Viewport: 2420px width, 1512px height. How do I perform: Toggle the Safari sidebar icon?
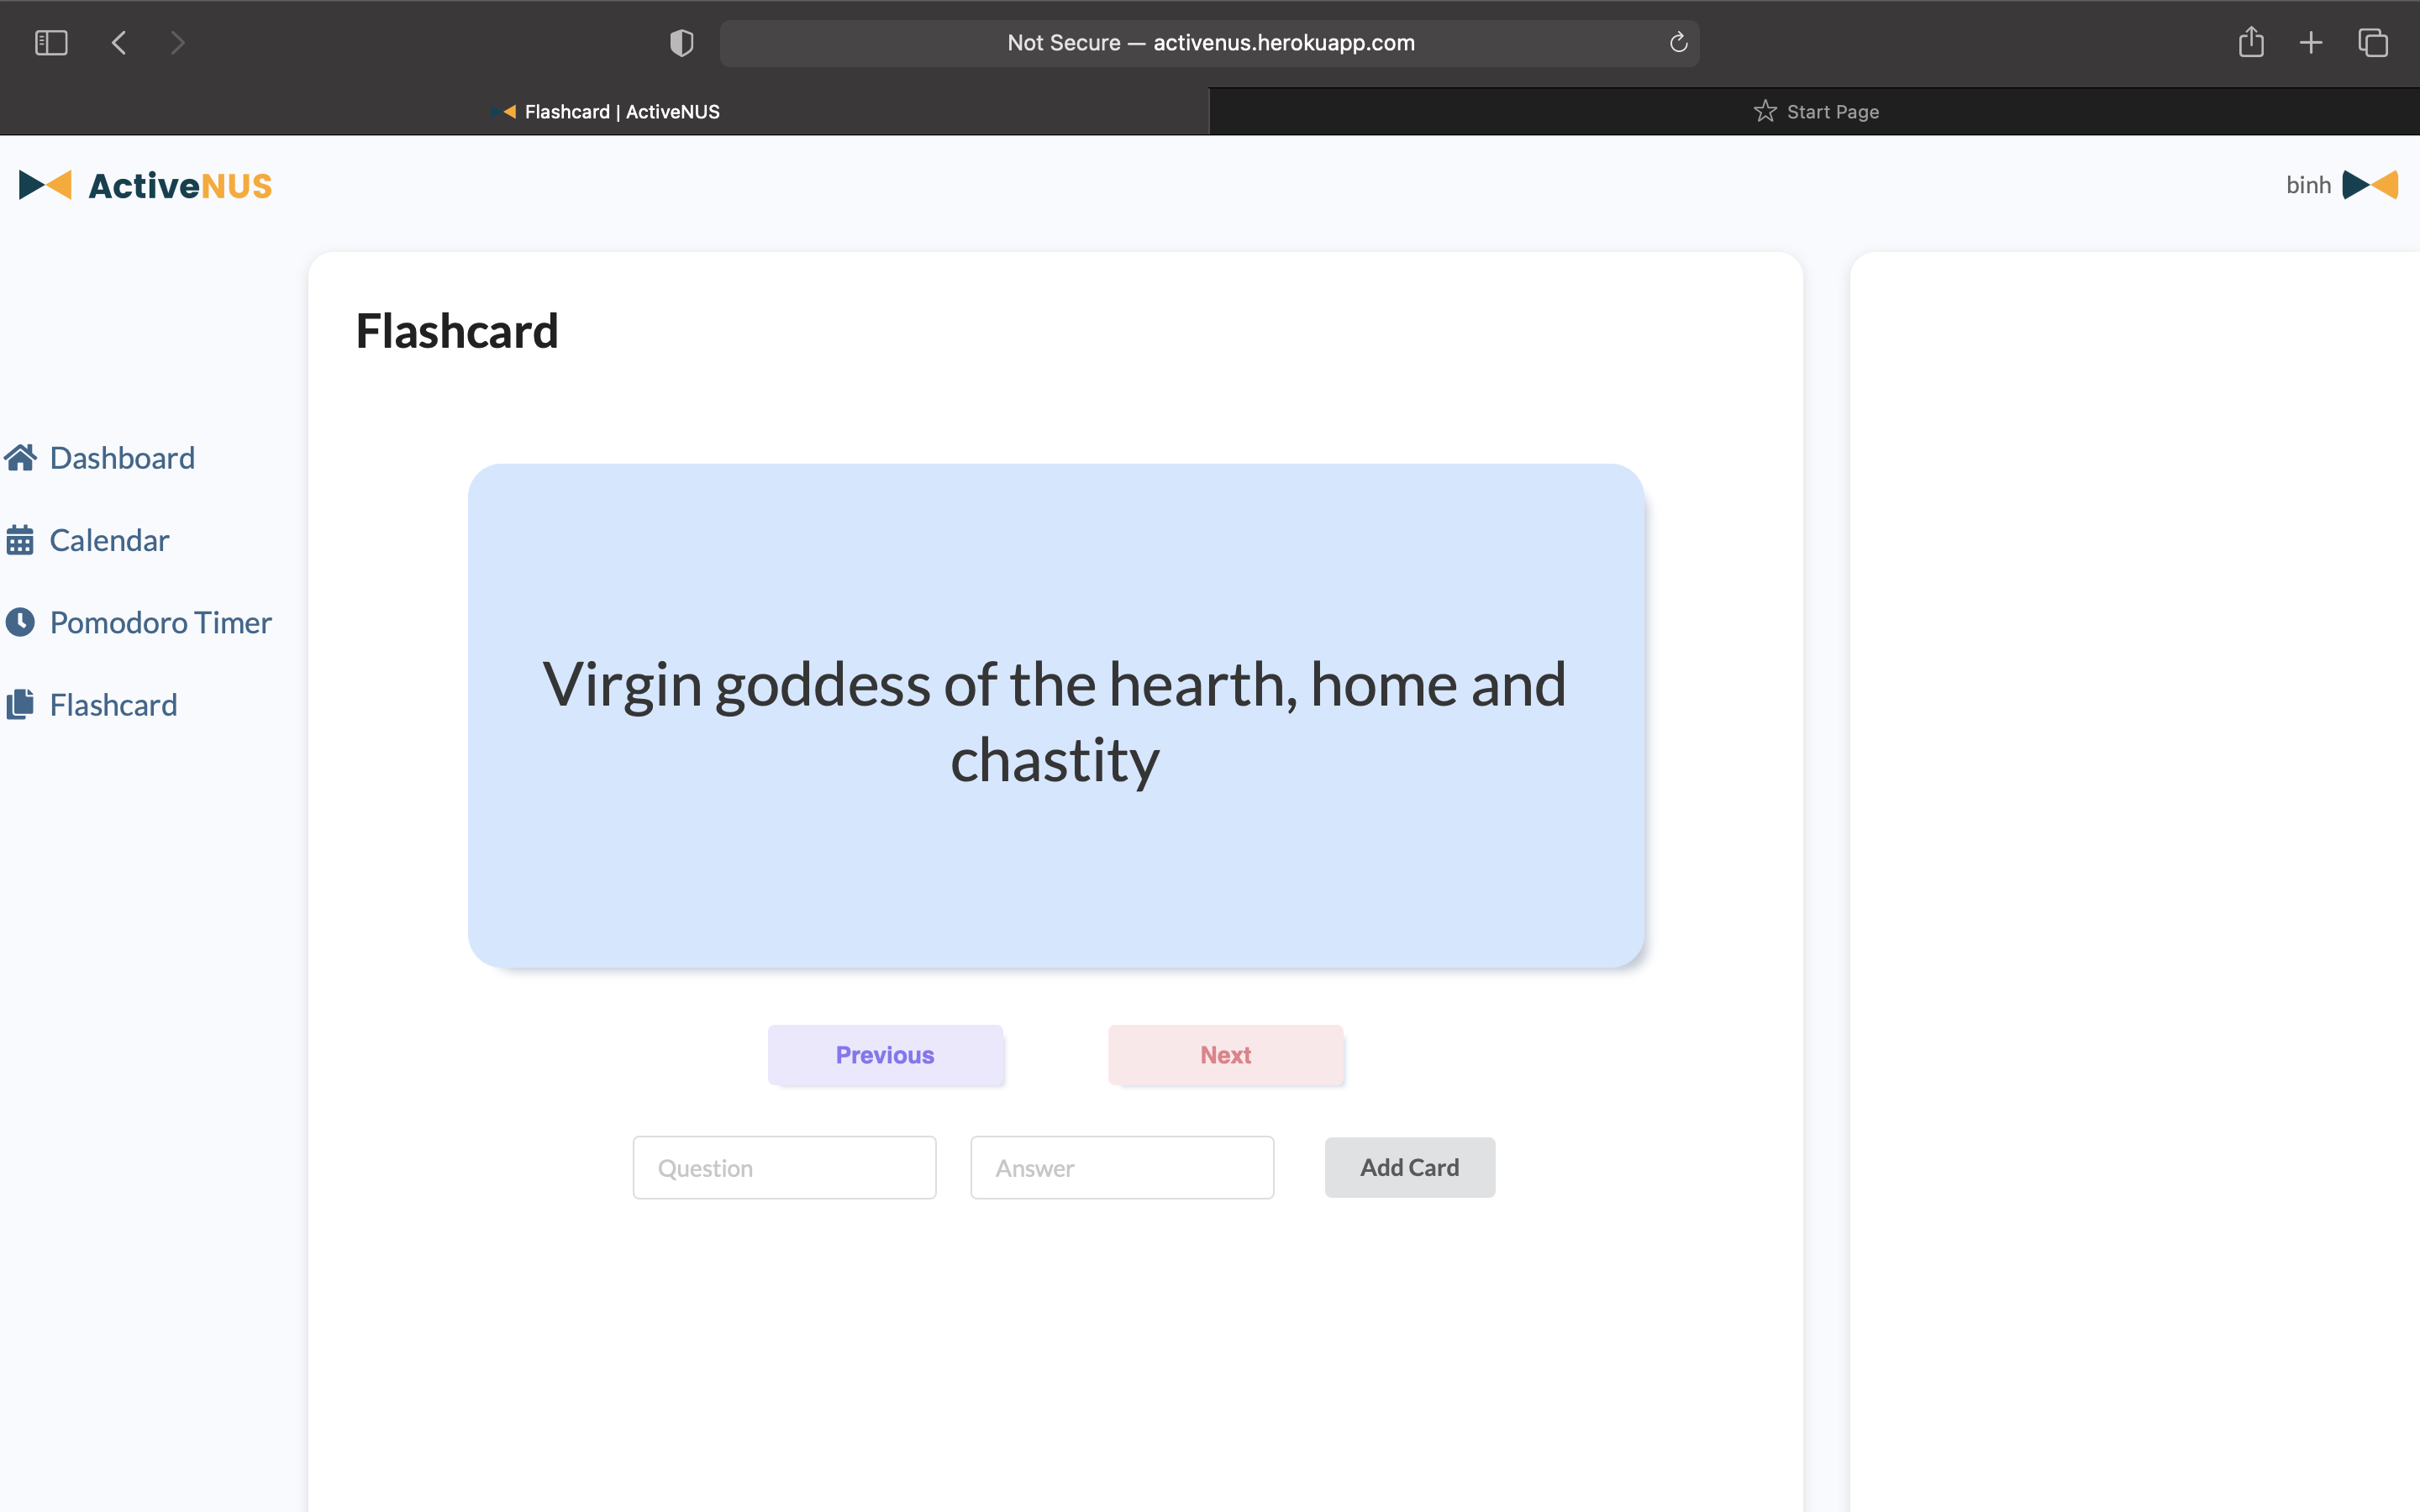(x=51, y=43)
